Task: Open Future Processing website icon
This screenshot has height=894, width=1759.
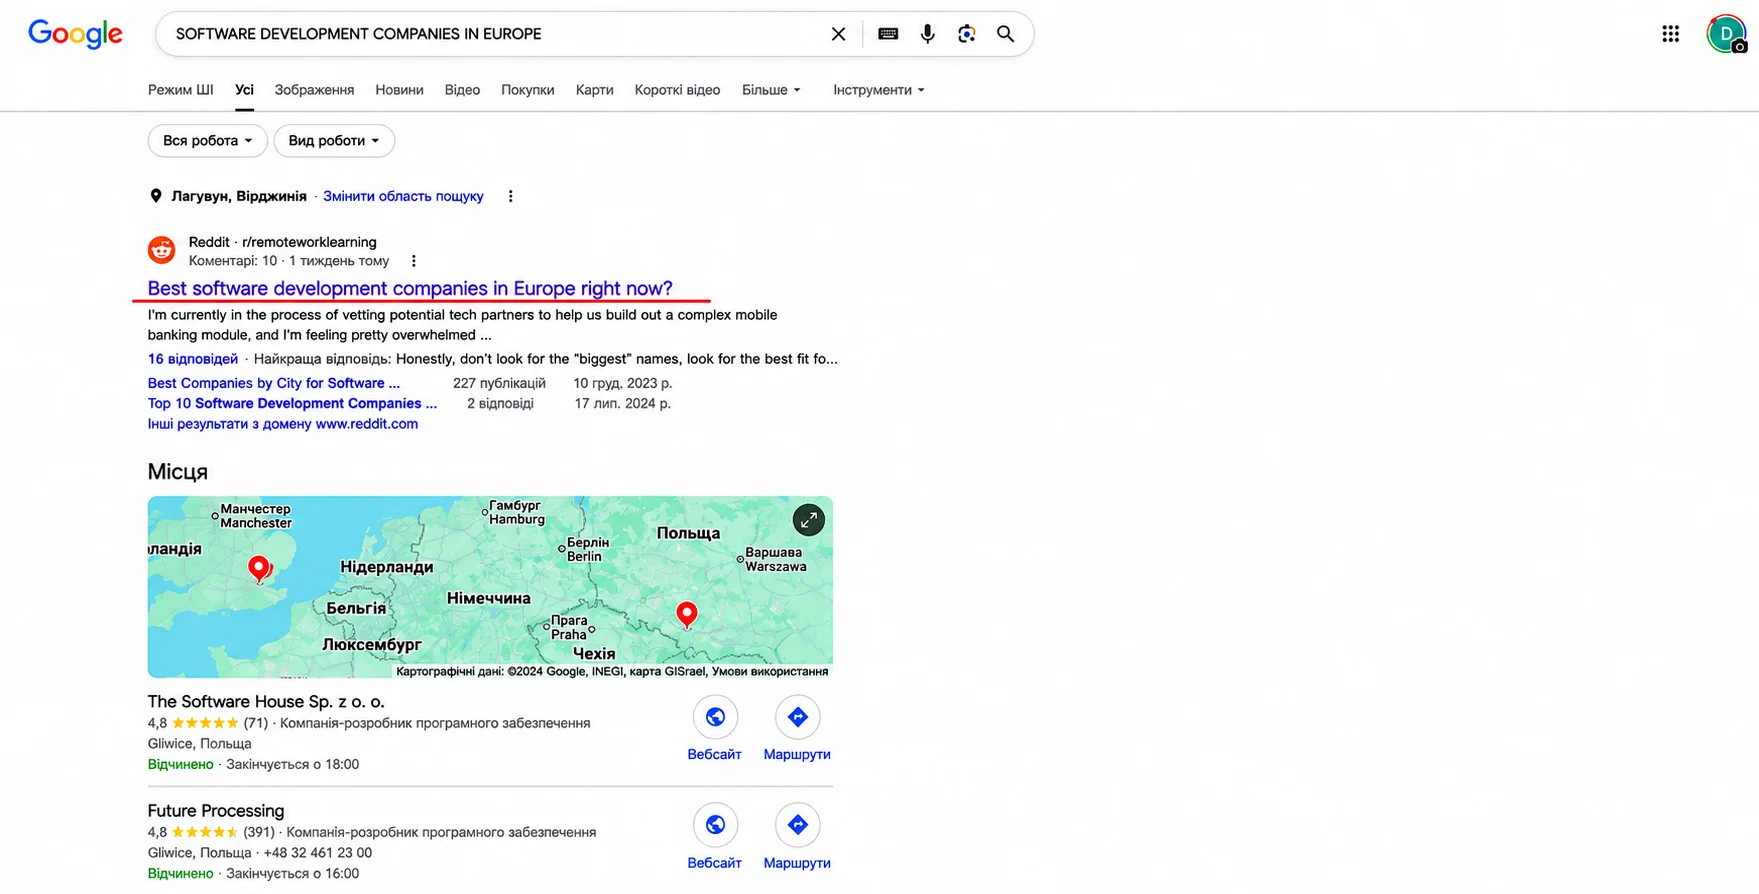Action: click(x=715, y=825)
